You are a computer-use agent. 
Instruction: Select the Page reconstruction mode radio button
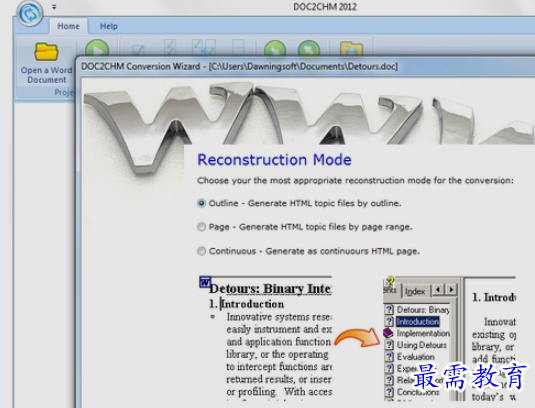pos(201,227)
